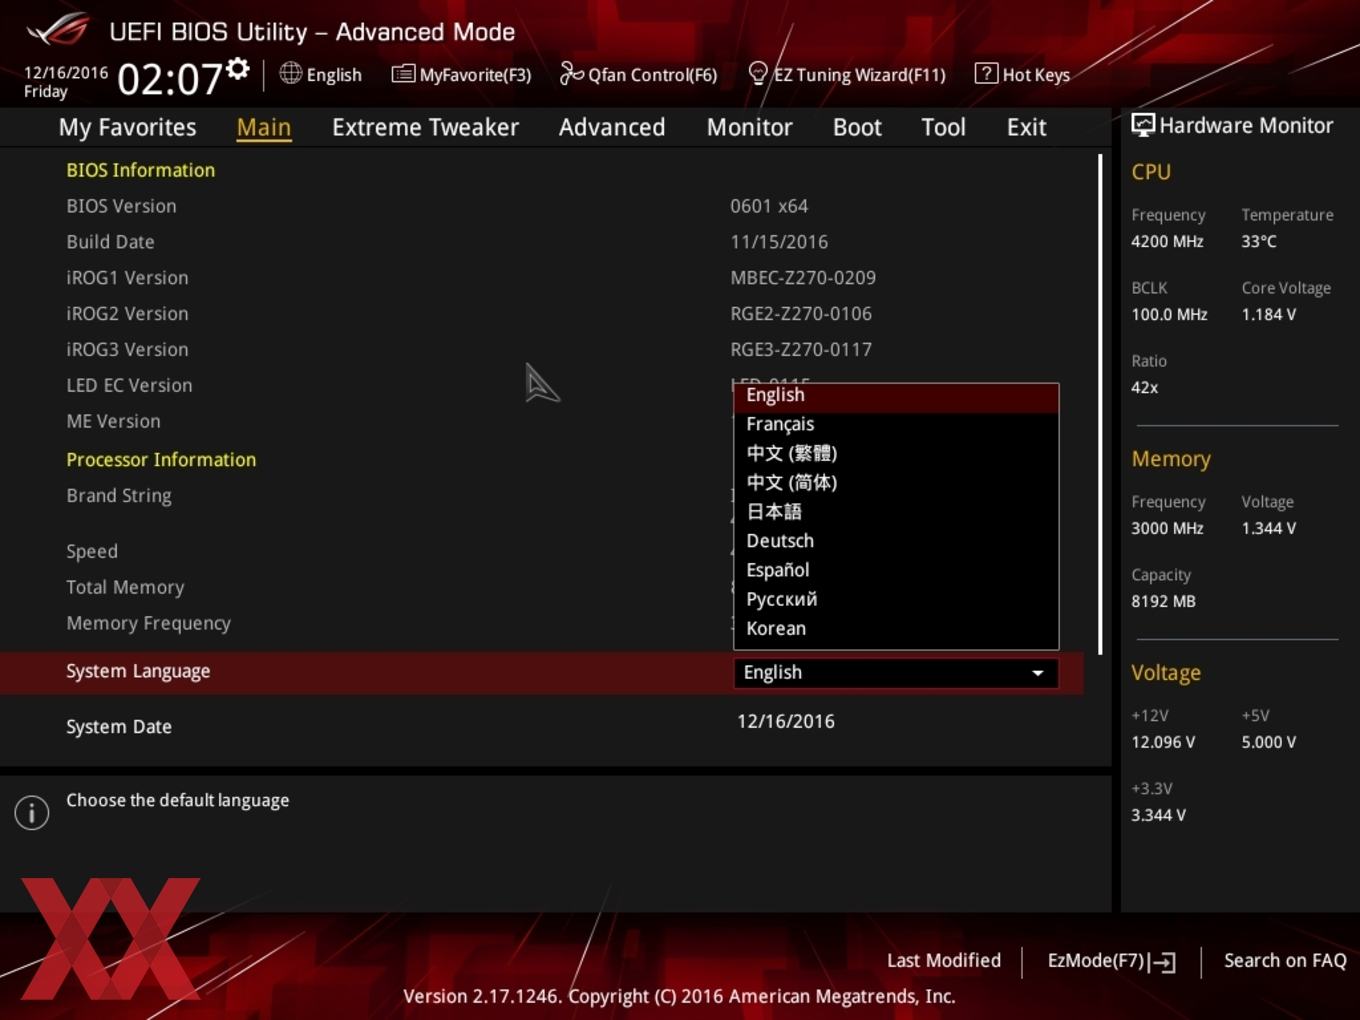Screen dimensions: 1360x1020
Task: Click the BIOS Version row
Action: point(542,206)
